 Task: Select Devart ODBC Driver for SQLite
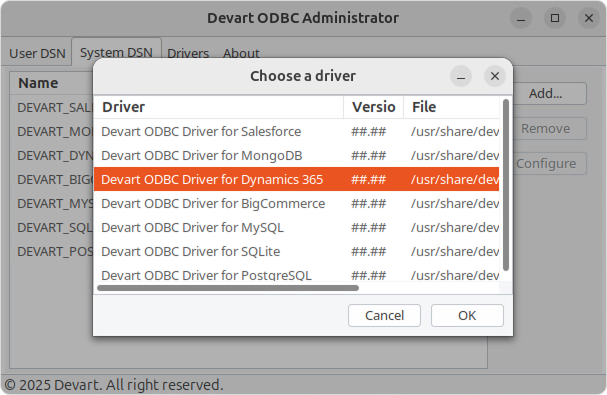(297, 251)
